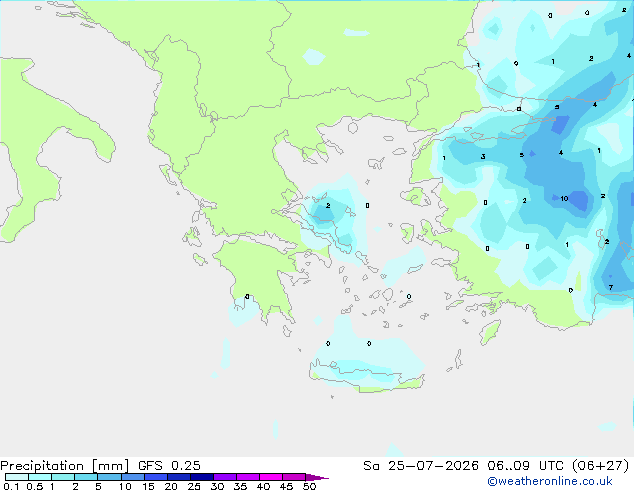The height and width of the screenshot is (490, 634).
Task: Select the legend label '25'
Action: [x=194, y=486]
